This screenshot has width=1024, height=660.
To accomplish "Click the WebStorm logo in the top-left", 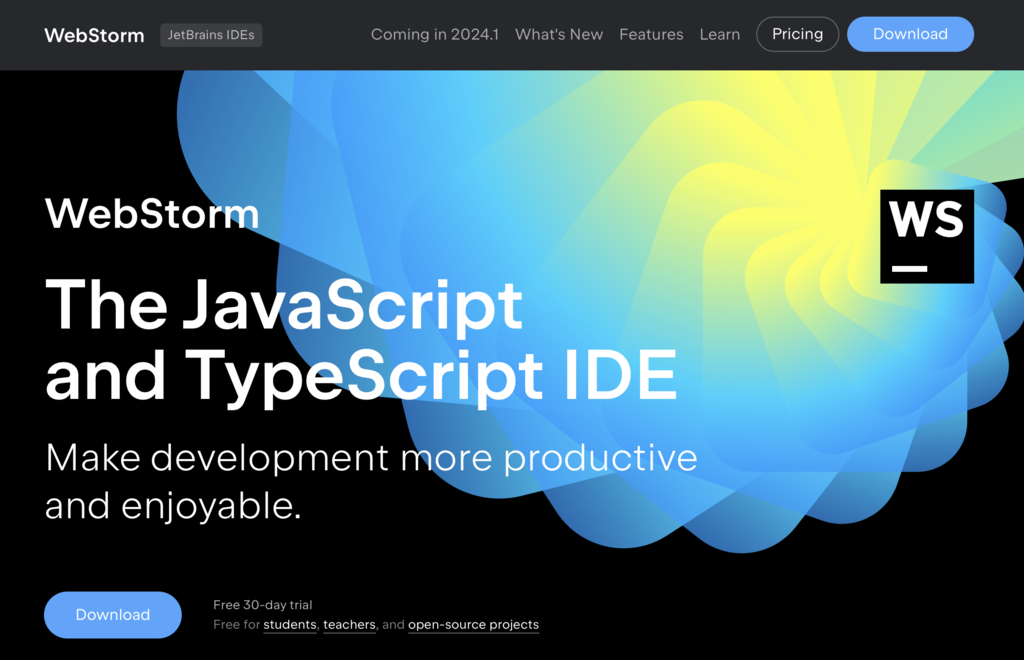I will pos(94,34).
